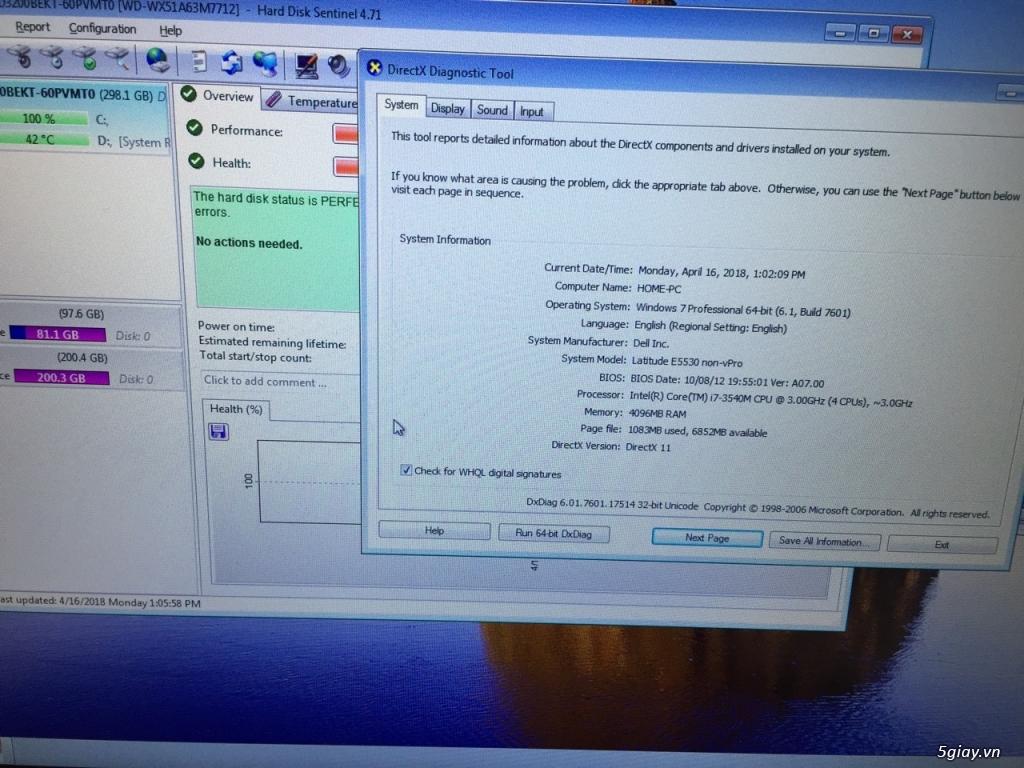Click the globe with monitor toolbar icon

click(x=265, y=63)
